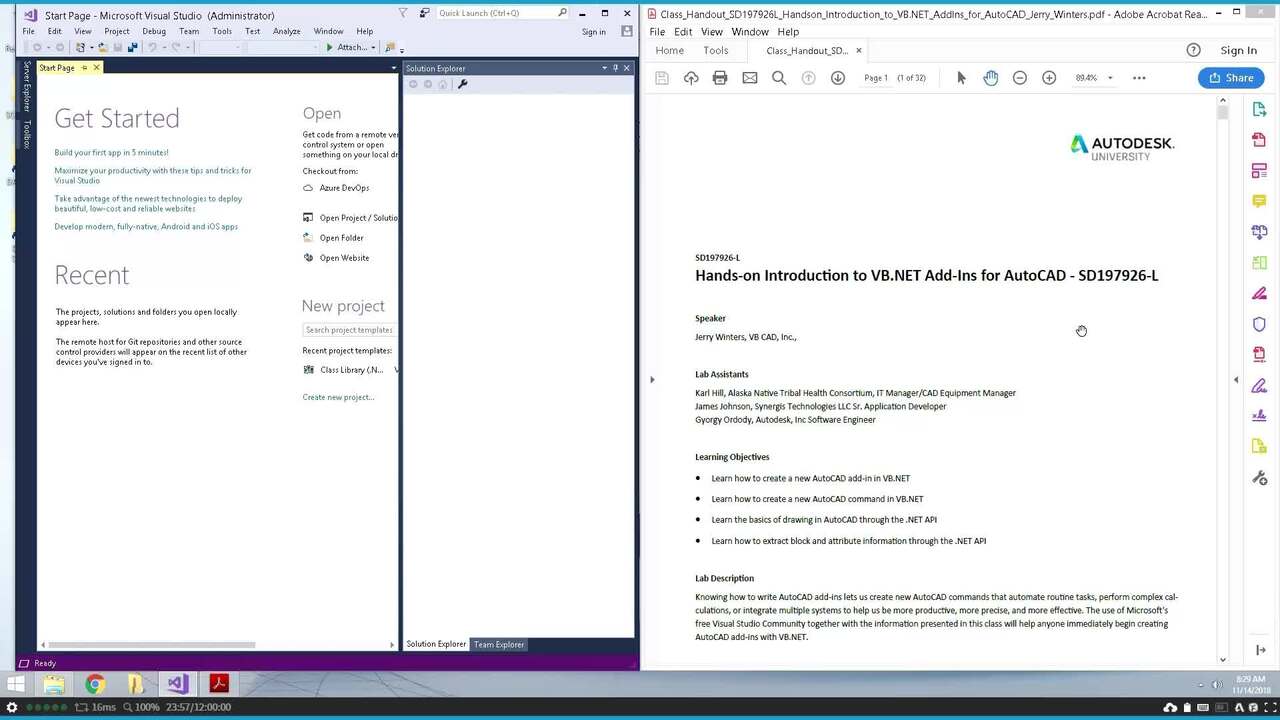The image size is (1280, 720).
Task: Open the Attach button dropdown arrow
Action: click(x=373, y=47)
